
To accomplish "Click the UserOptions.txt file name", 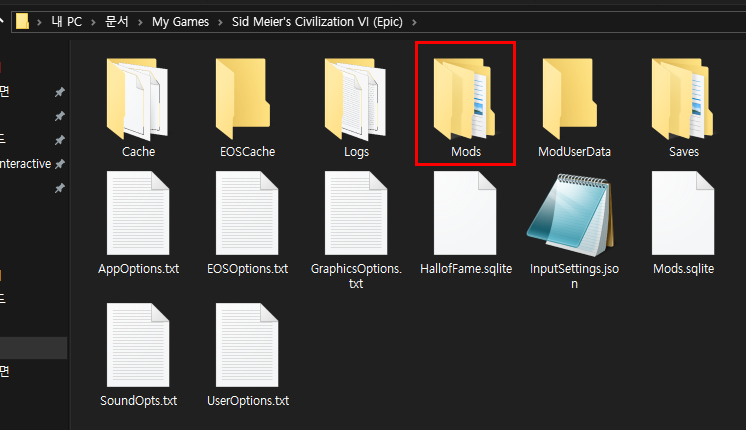I will 247,401.
